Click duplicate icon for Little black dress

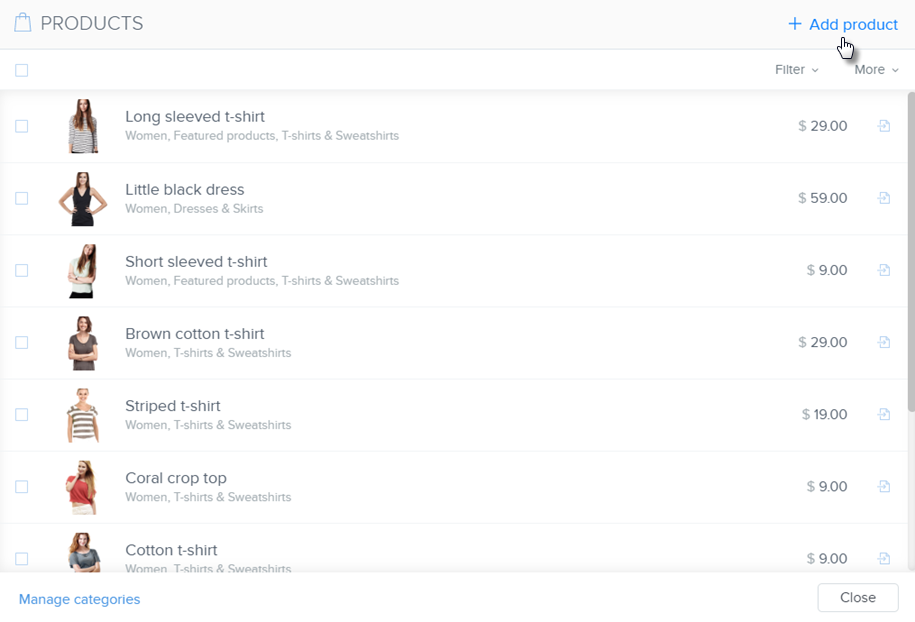point(884,198)
